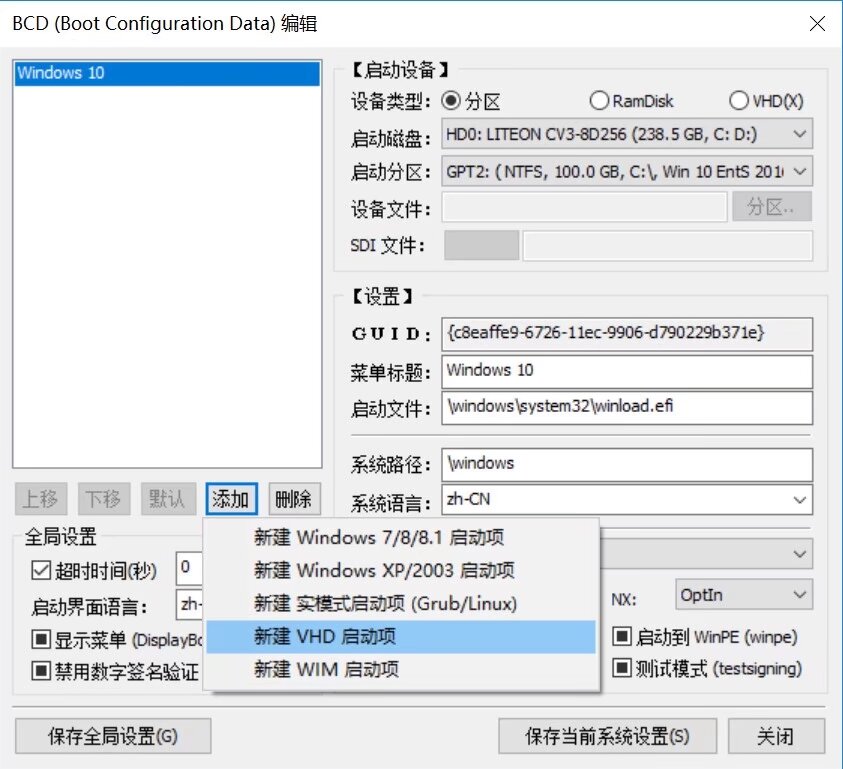
Task: Click the 系统路径 \windows input field
Action: coord(627,465)
